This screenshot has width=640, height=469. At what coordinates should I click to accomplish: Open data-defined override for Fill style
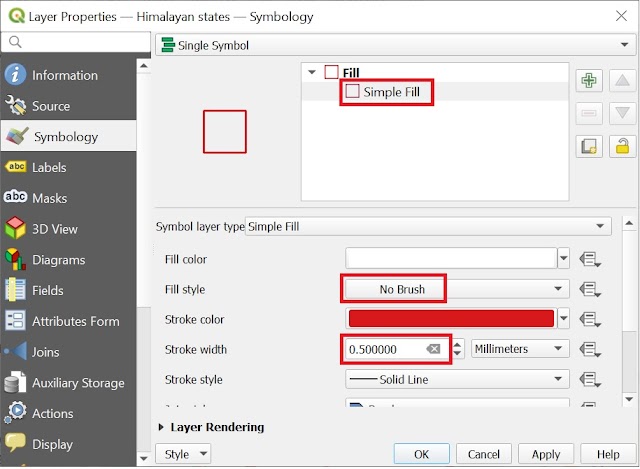589,289
